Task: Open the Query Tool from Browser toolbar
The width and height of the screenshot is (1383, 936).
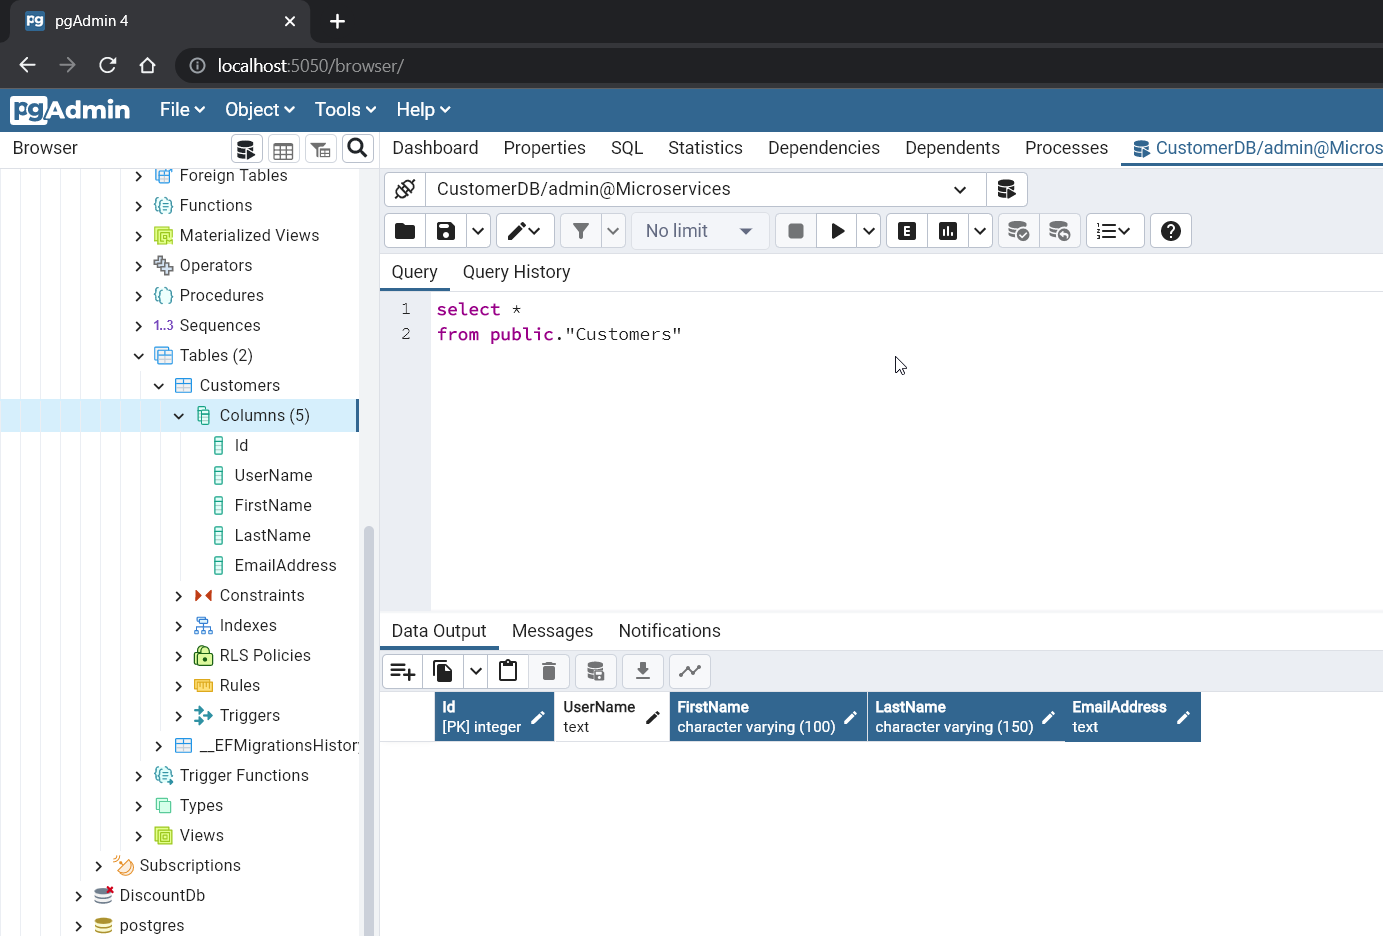Action: coord(246,149)
